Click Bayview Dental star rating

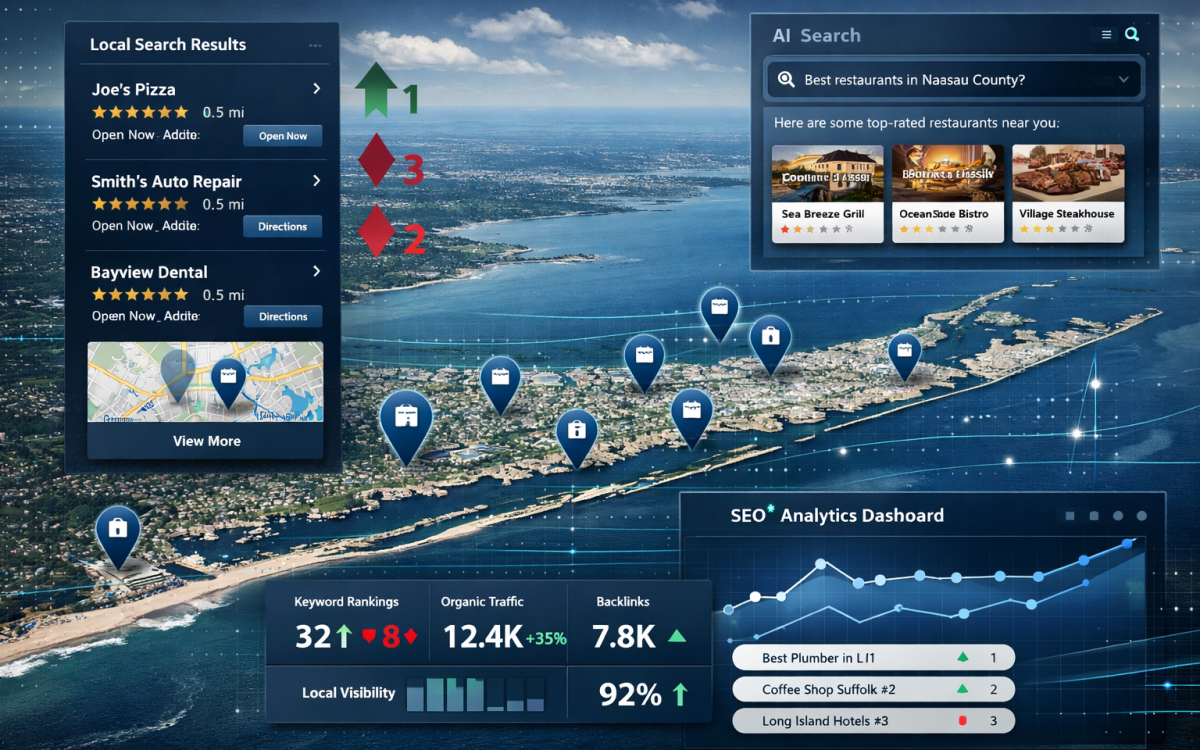[x=140, y=295]
